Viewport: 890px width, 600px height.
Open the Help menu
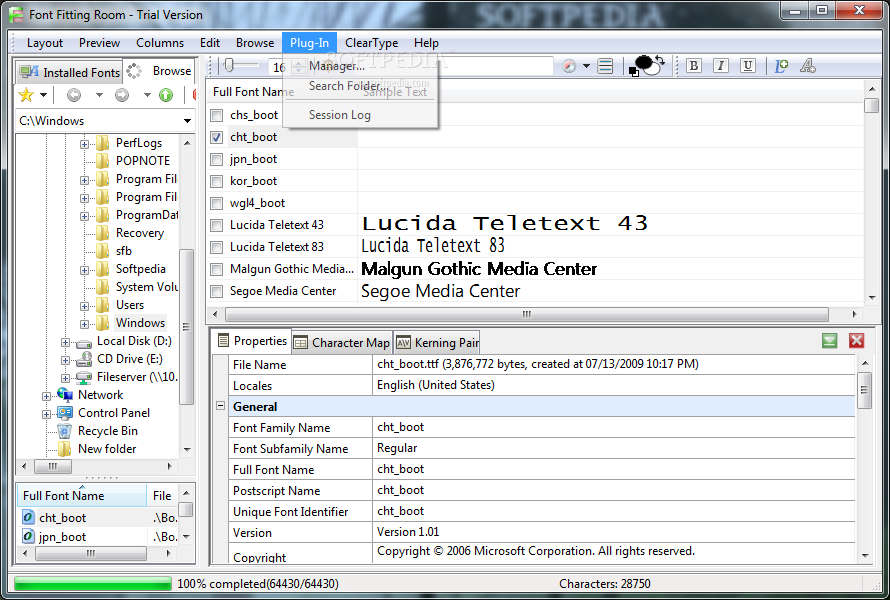click(x=426, y=43)
